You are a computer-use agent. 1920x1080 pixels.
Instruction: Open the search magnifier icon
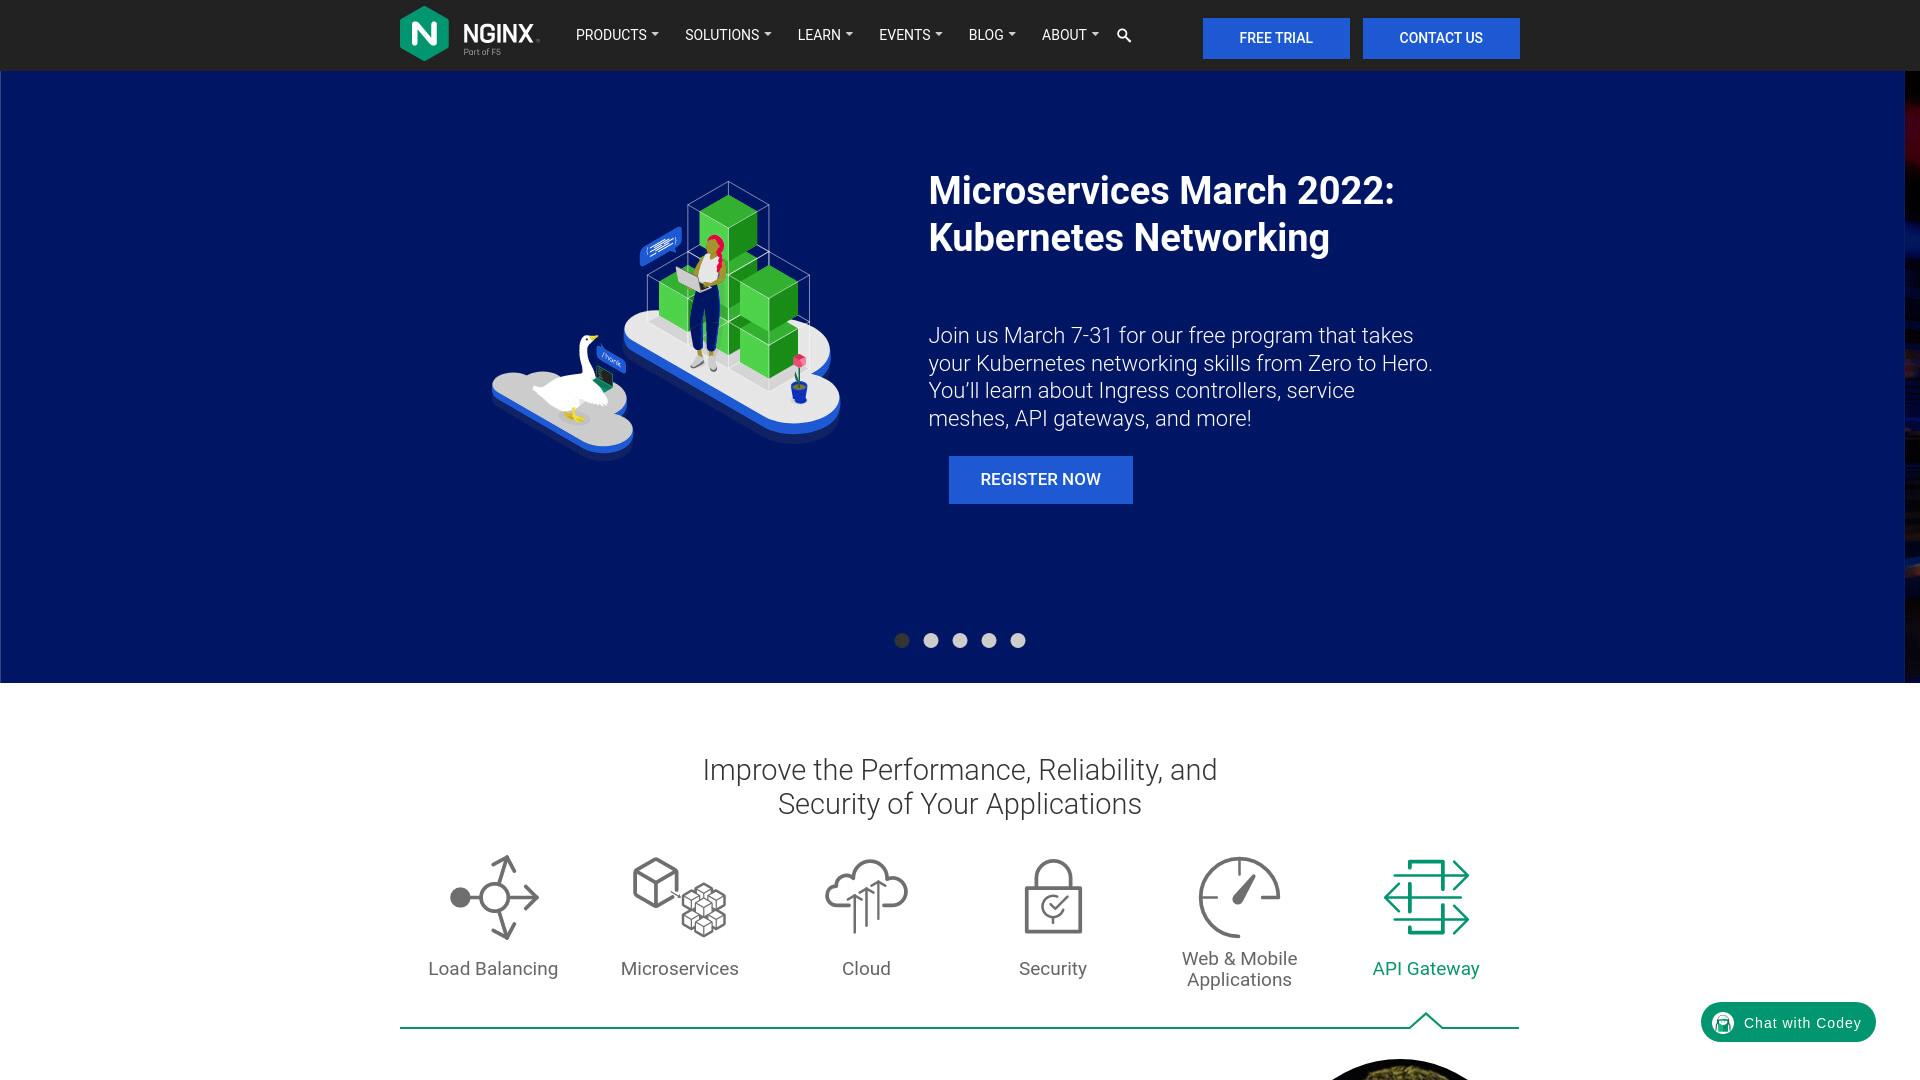click(1124, 36)
